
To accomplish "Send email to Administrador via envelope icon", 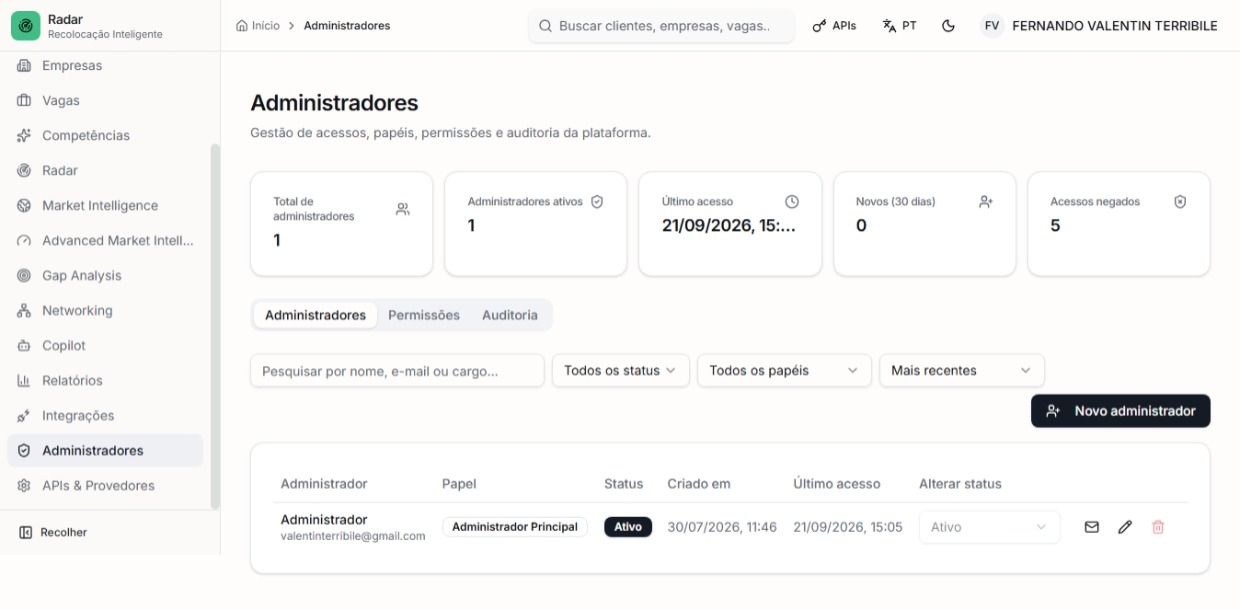I will tap(1092, 527).
